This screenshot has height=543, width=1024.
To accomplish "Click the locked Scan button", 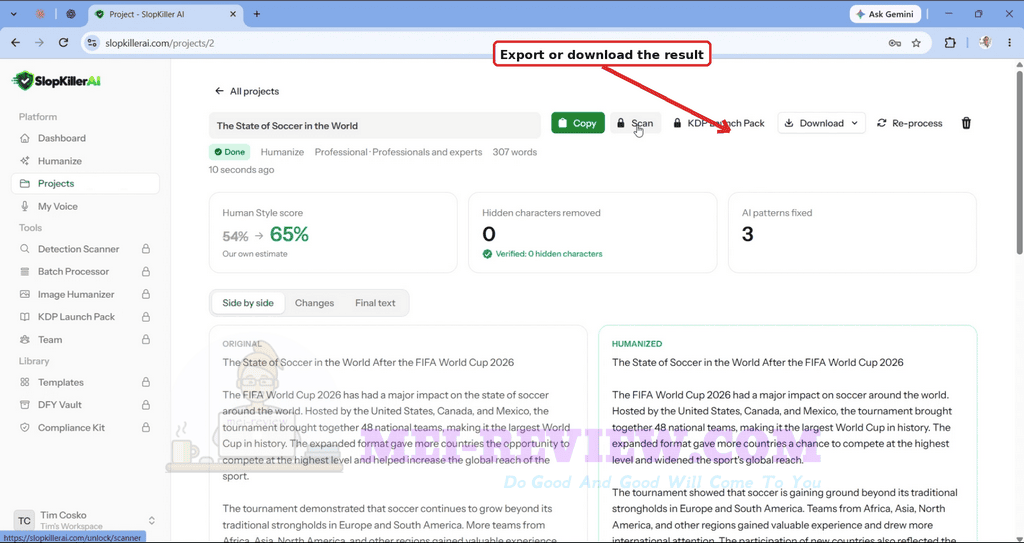I will point(635,123).
